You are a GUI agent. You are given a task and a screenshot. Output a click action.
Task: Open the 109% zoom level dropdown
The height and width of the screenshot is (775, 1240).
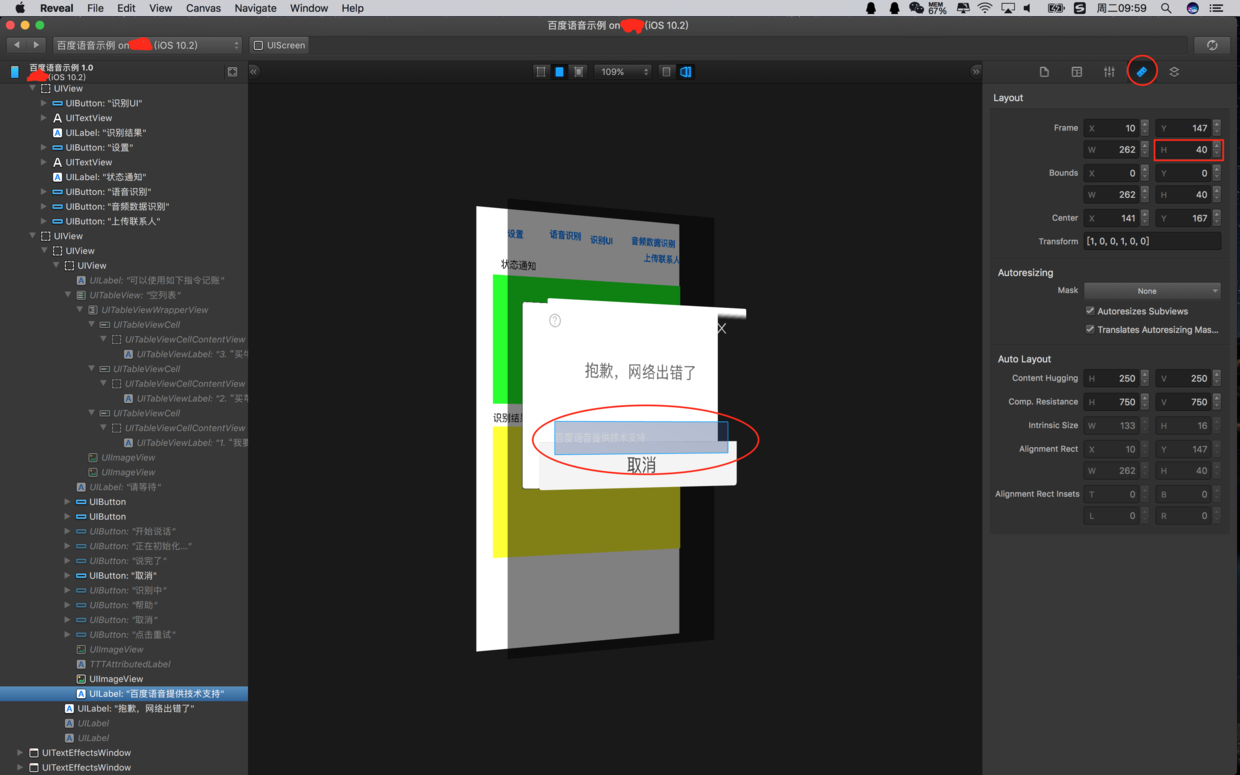click(x=623, y=72)
